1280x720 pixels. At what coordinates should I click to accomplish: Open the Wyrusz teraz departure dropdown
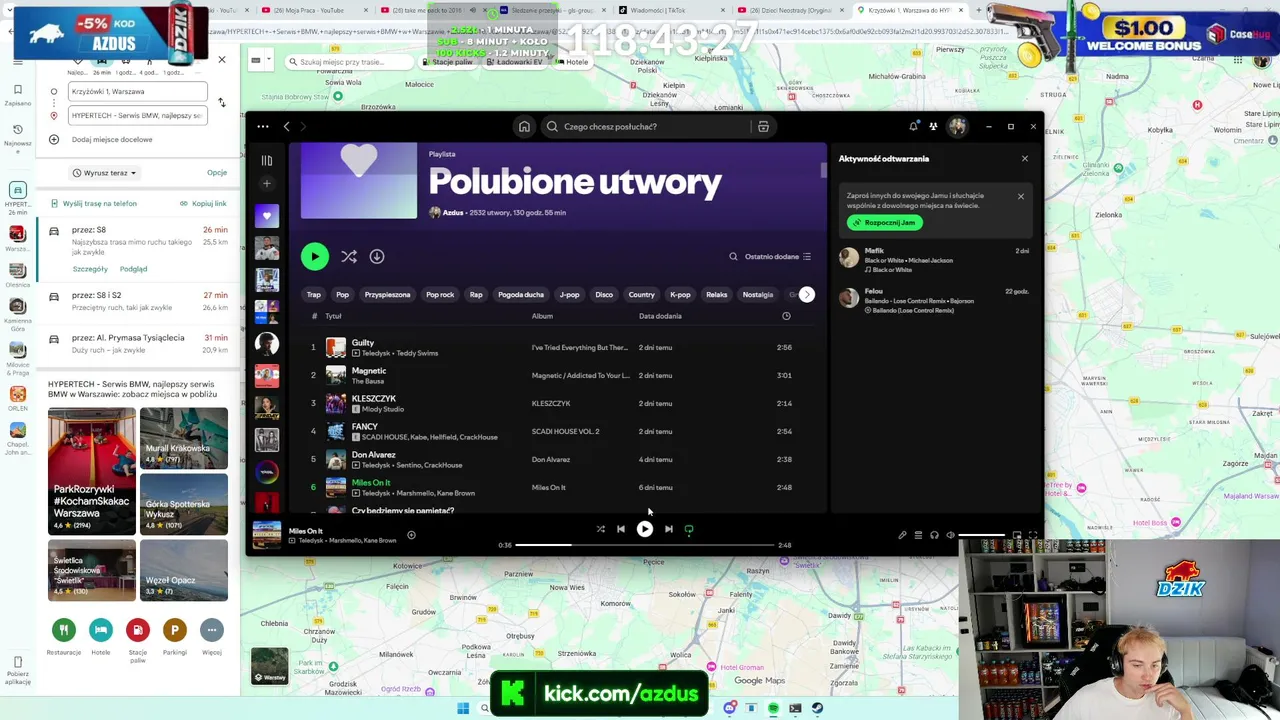(104, 173)
